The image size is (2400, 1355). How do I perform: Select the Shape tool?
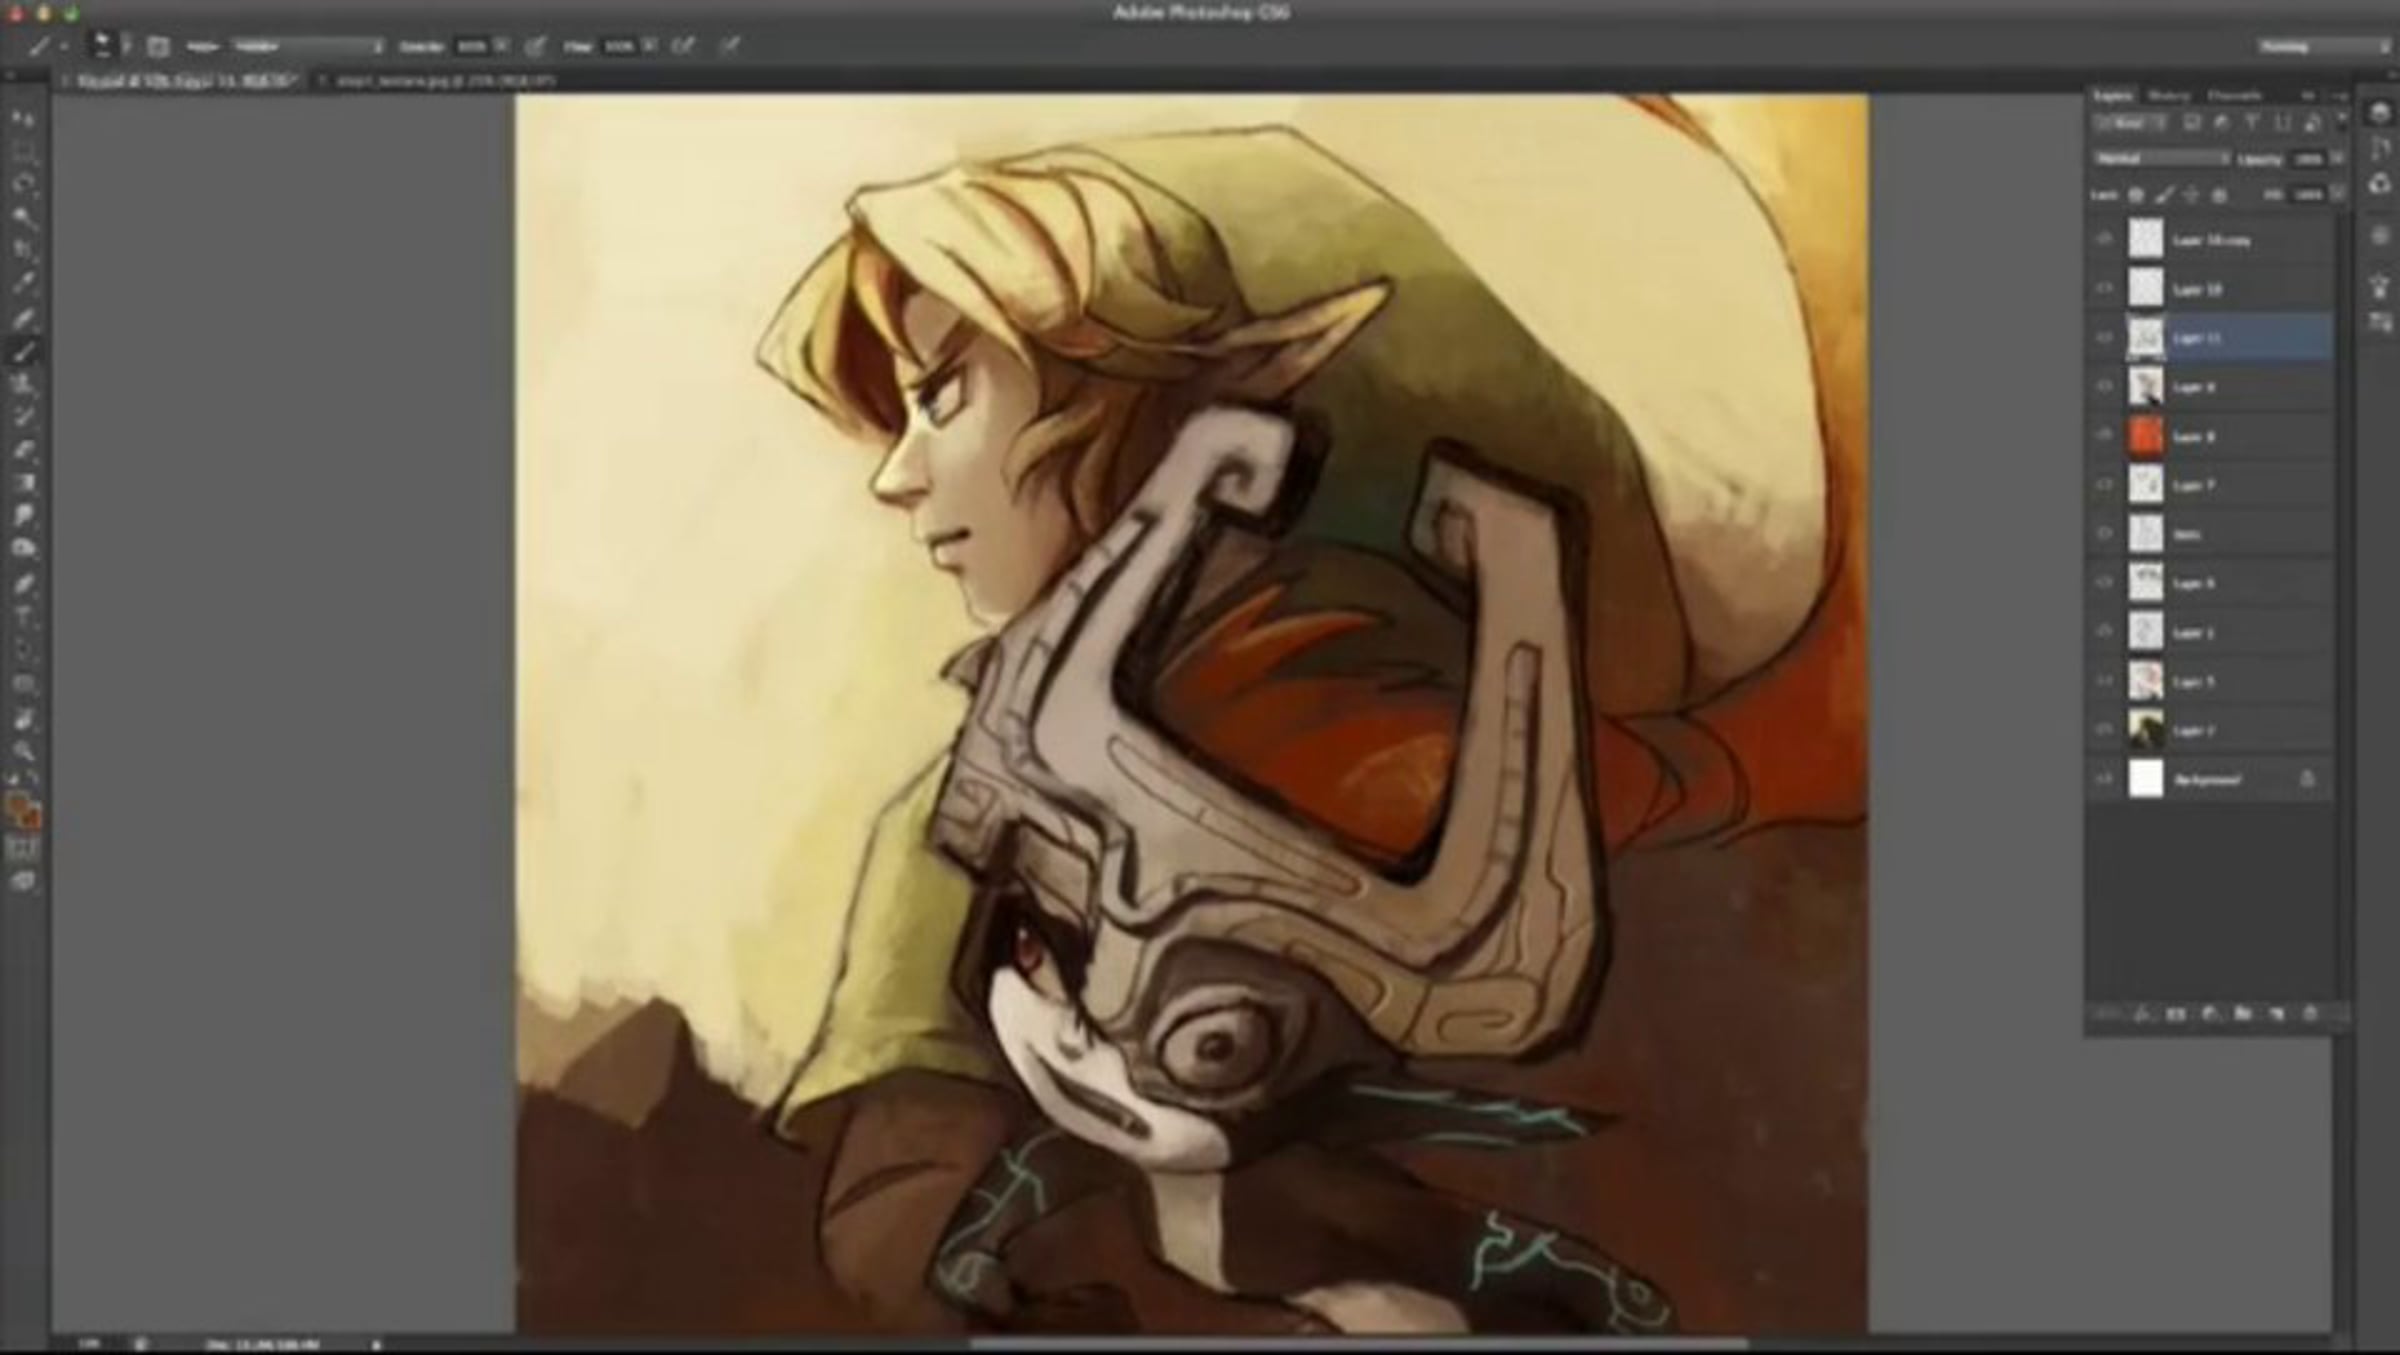[x=24, y=684]
